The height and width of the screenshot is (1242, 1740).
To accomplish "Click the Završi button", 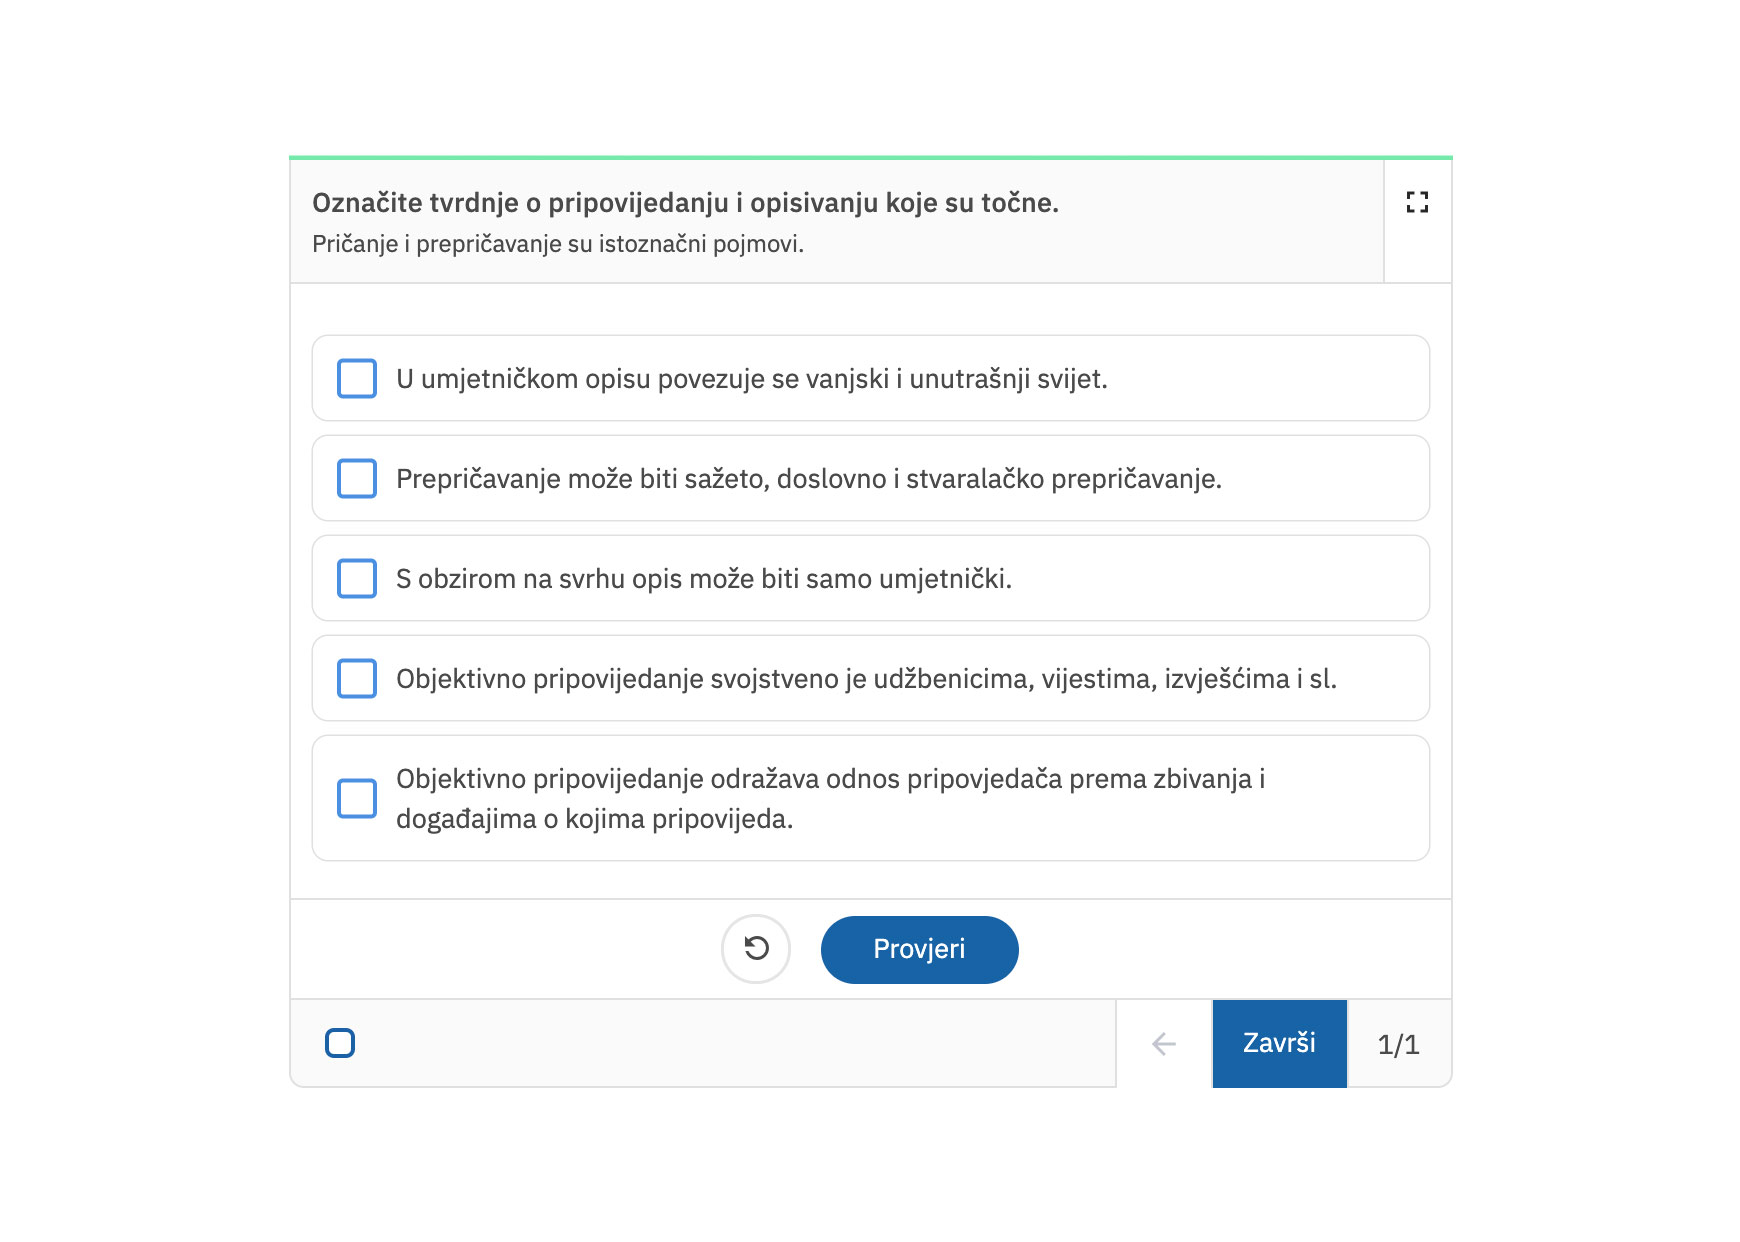I will pos(1279,1043).
